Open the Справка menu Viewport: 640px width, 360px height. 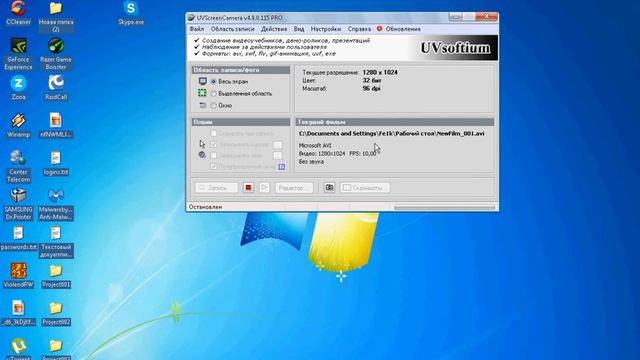point(359,29)
